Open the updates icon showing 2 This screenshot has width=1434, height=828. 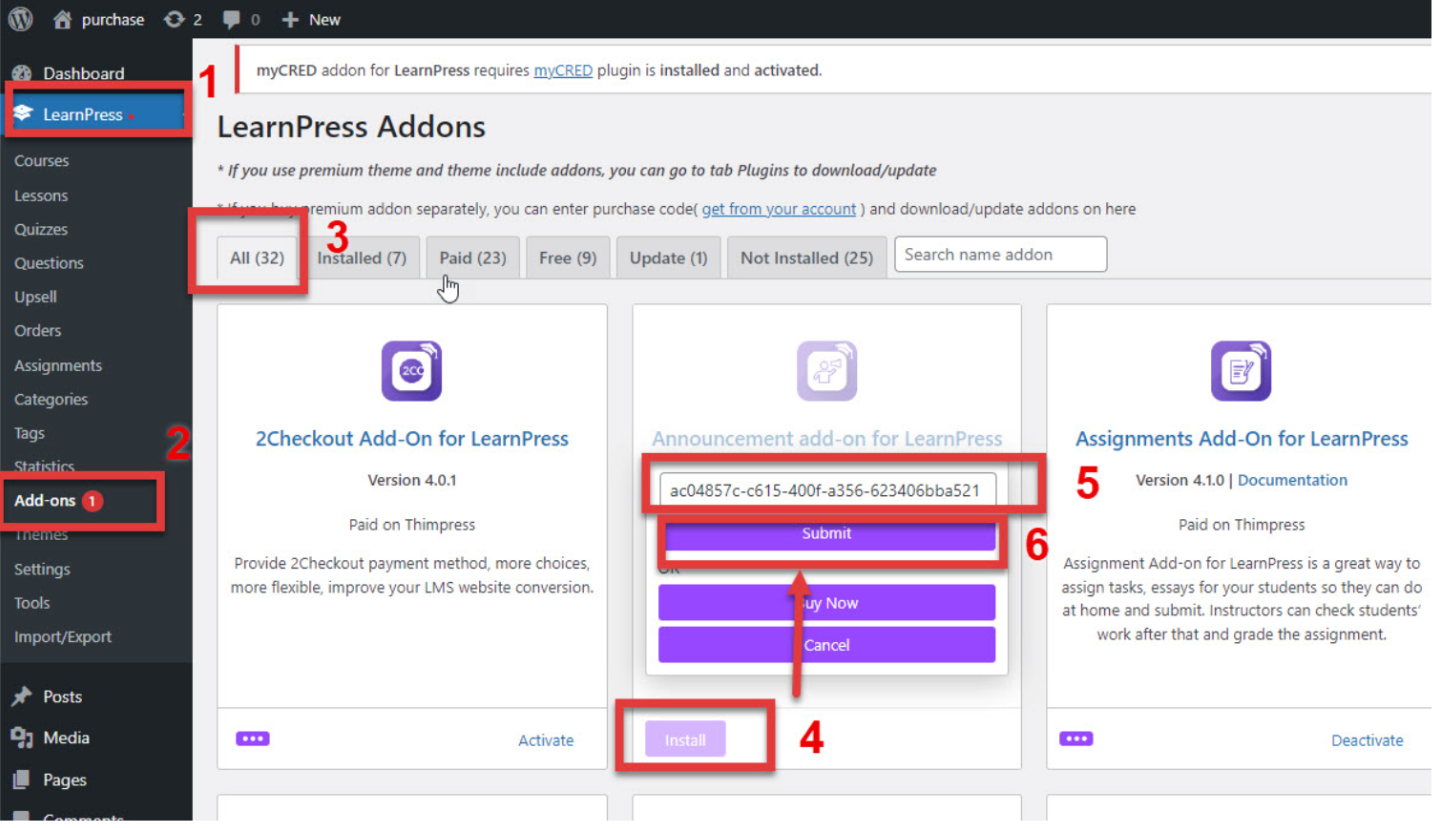click(174, 19)
